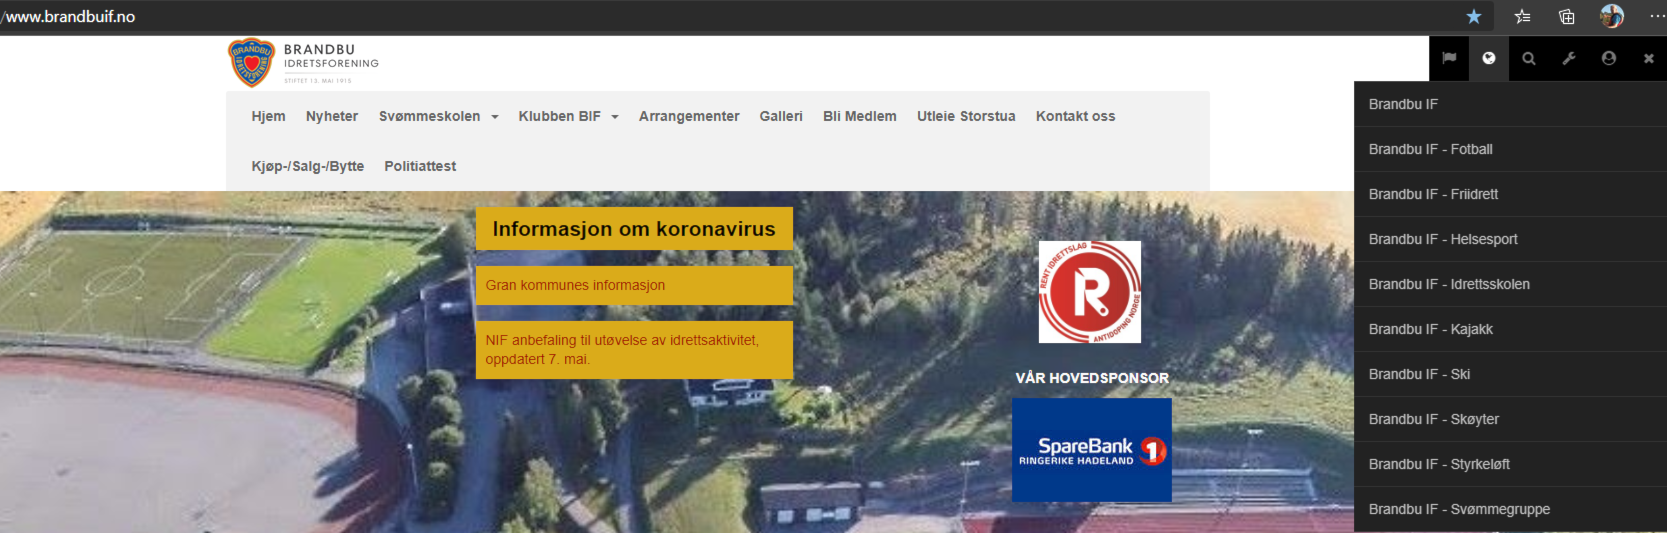Image resolution: width=1667 pixels, height=533 pixels.
Task: Click the globe icon in site toolbar
Action: tap(1489, 59)
